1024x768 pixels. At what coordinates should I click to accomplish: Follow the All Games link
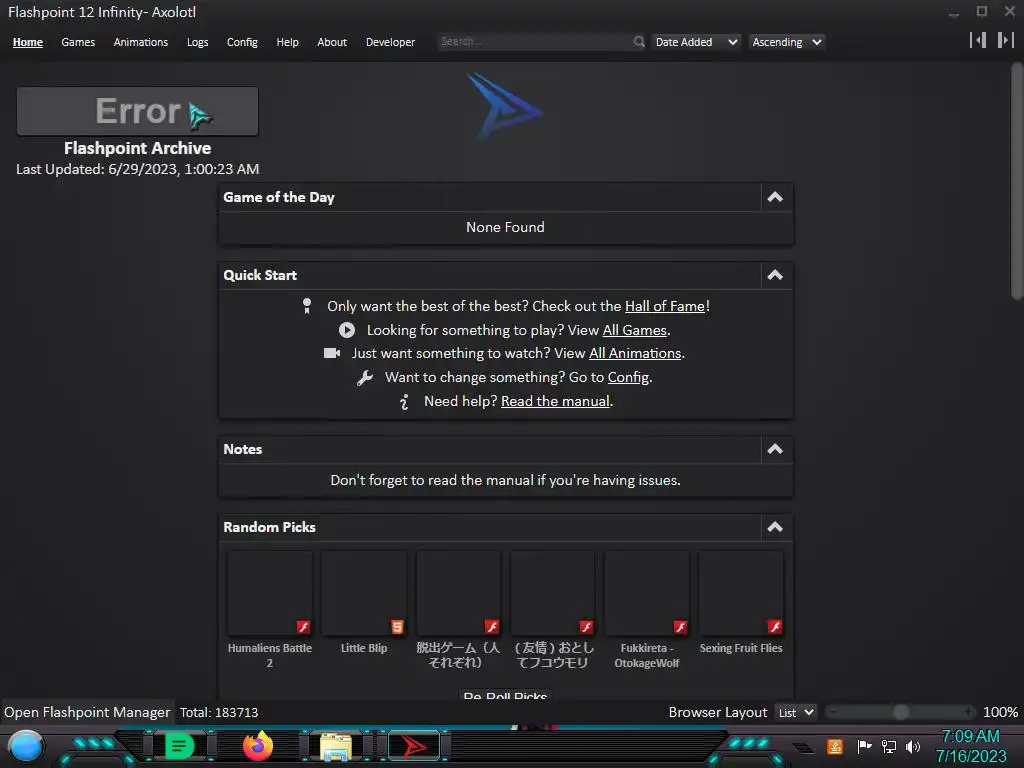635,330
